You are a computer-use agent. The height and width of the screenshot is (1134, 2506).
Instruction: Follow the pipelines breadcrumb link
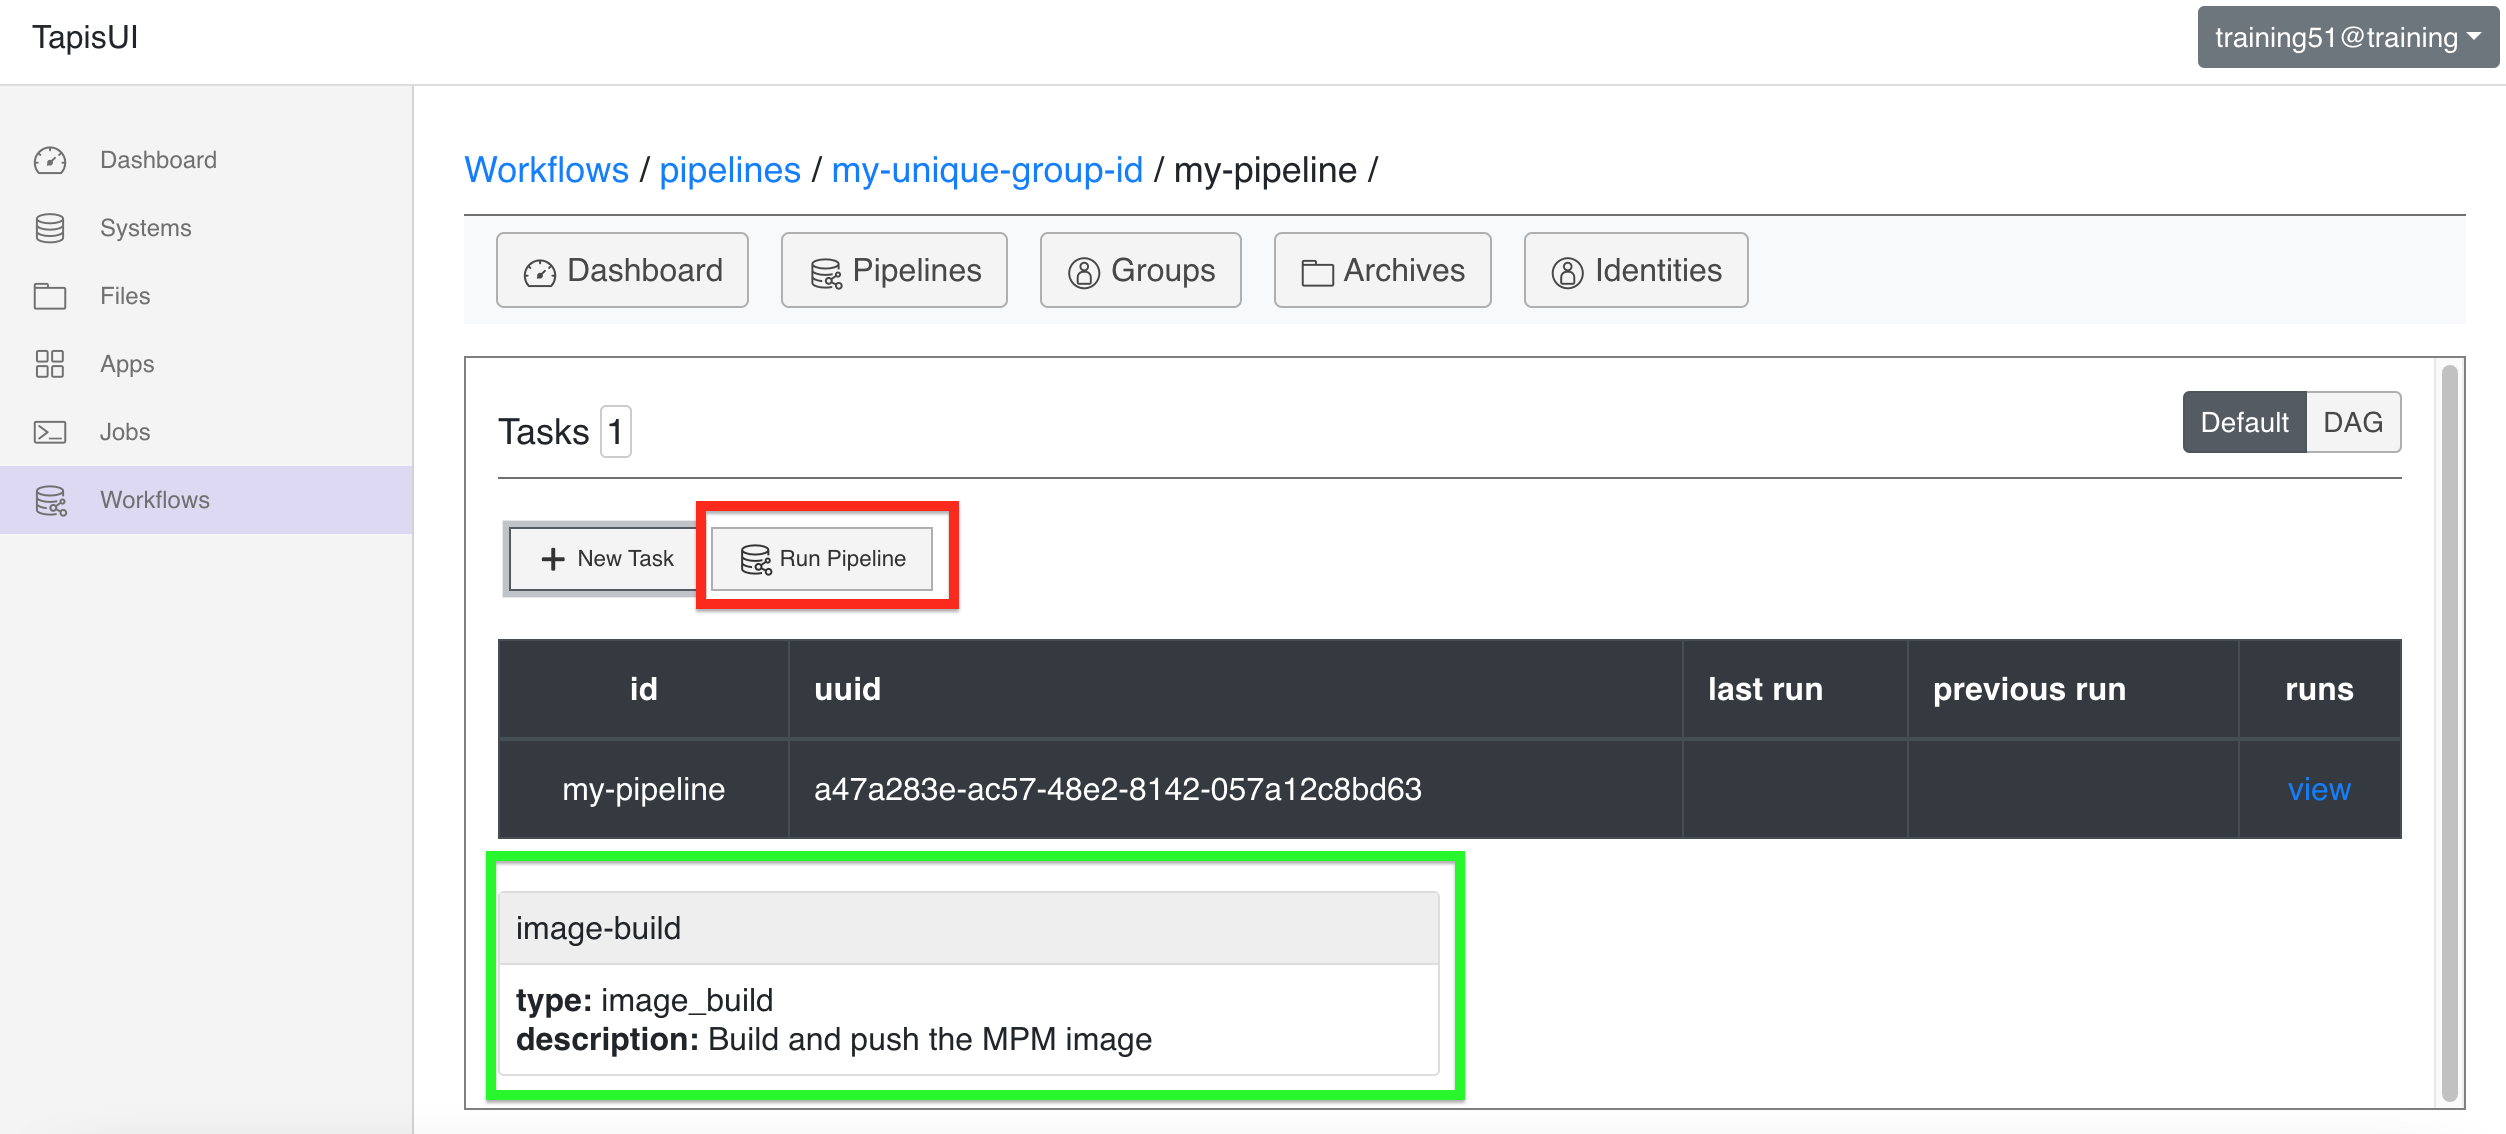[x=730, y=170]
